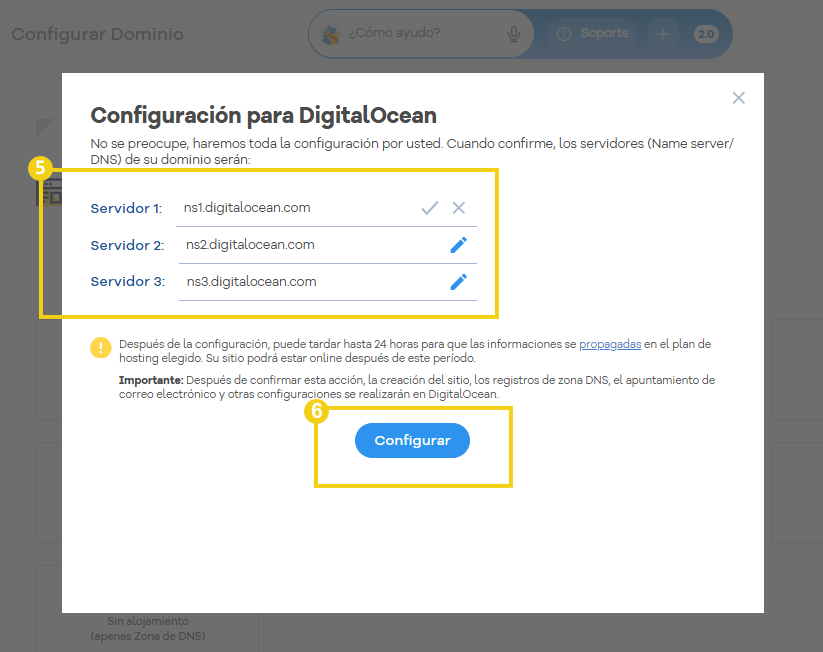The width and height of the screenshot is (823, 652).
Task: Close the DigitalOcean configuration dialog
Action: [x=738, y=98]
